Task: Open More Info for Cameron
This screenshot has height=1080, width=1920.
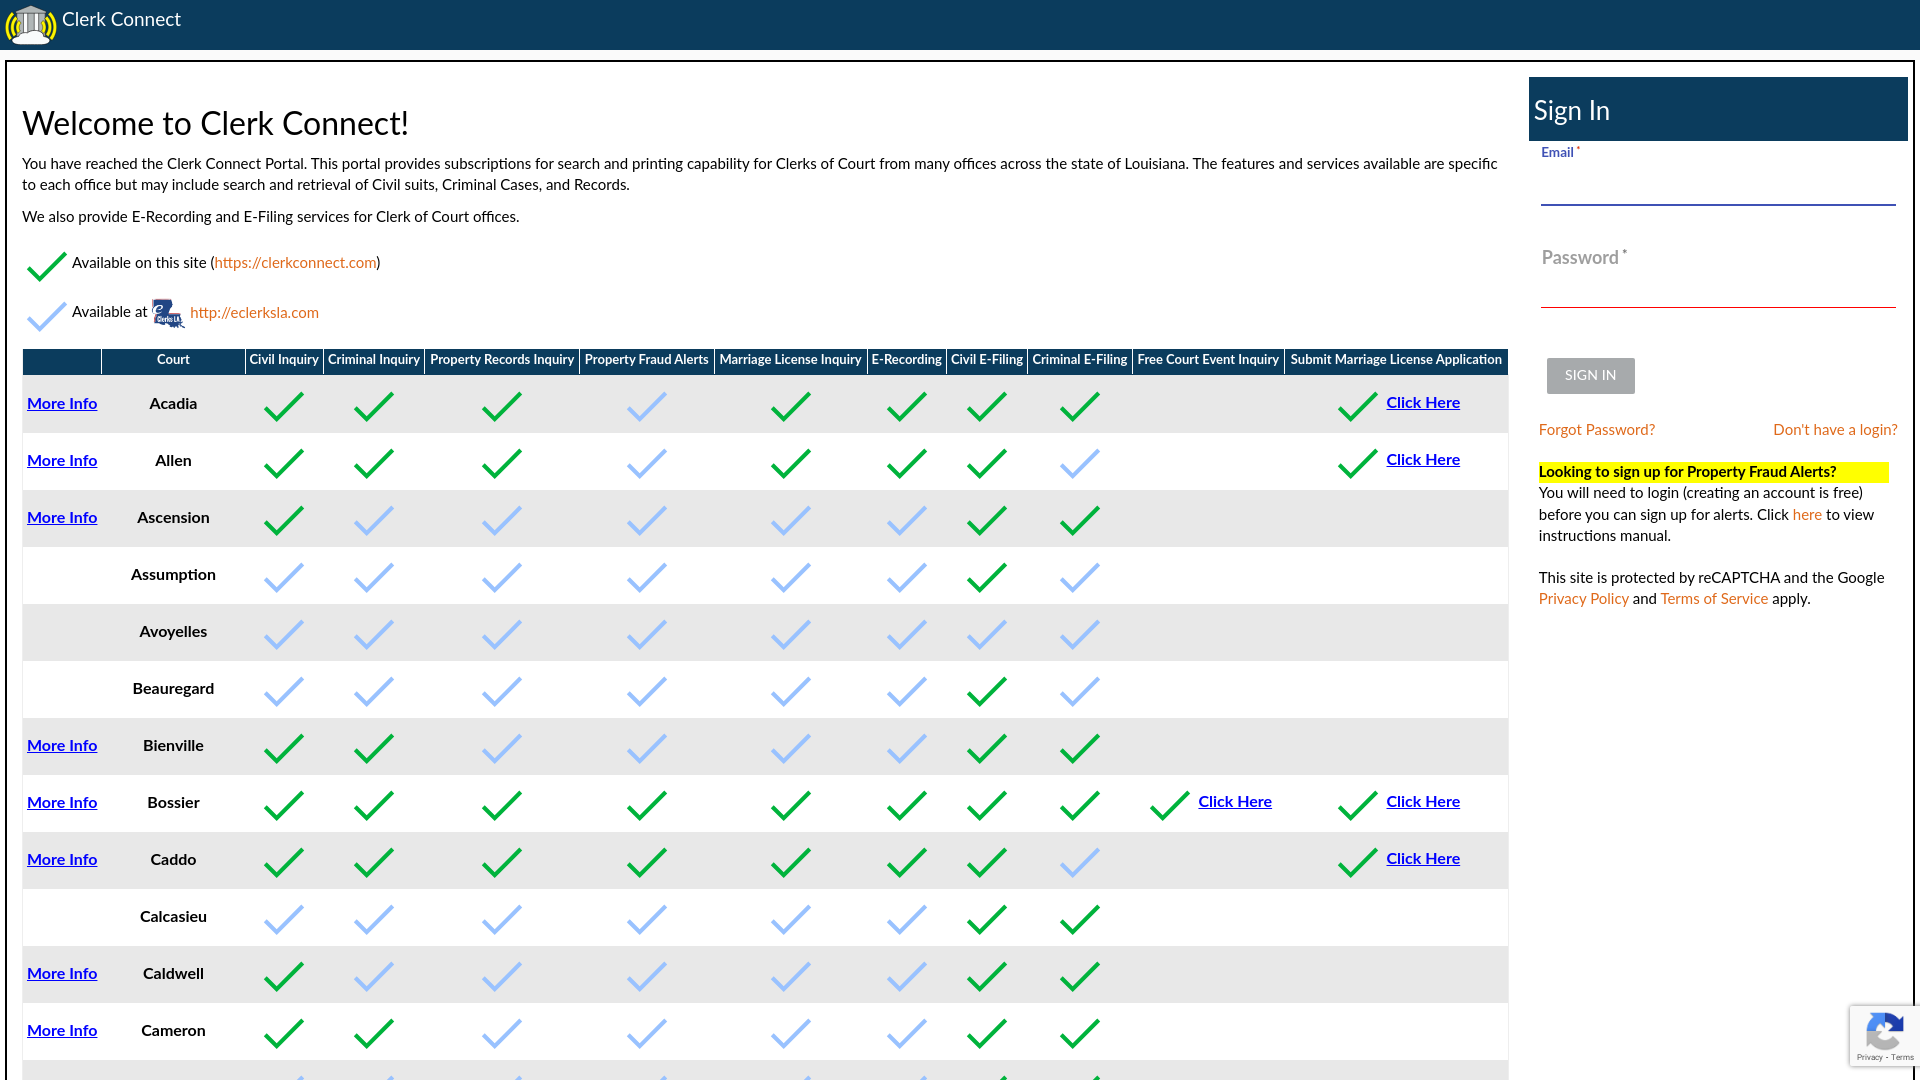Action: (62, 1031)
